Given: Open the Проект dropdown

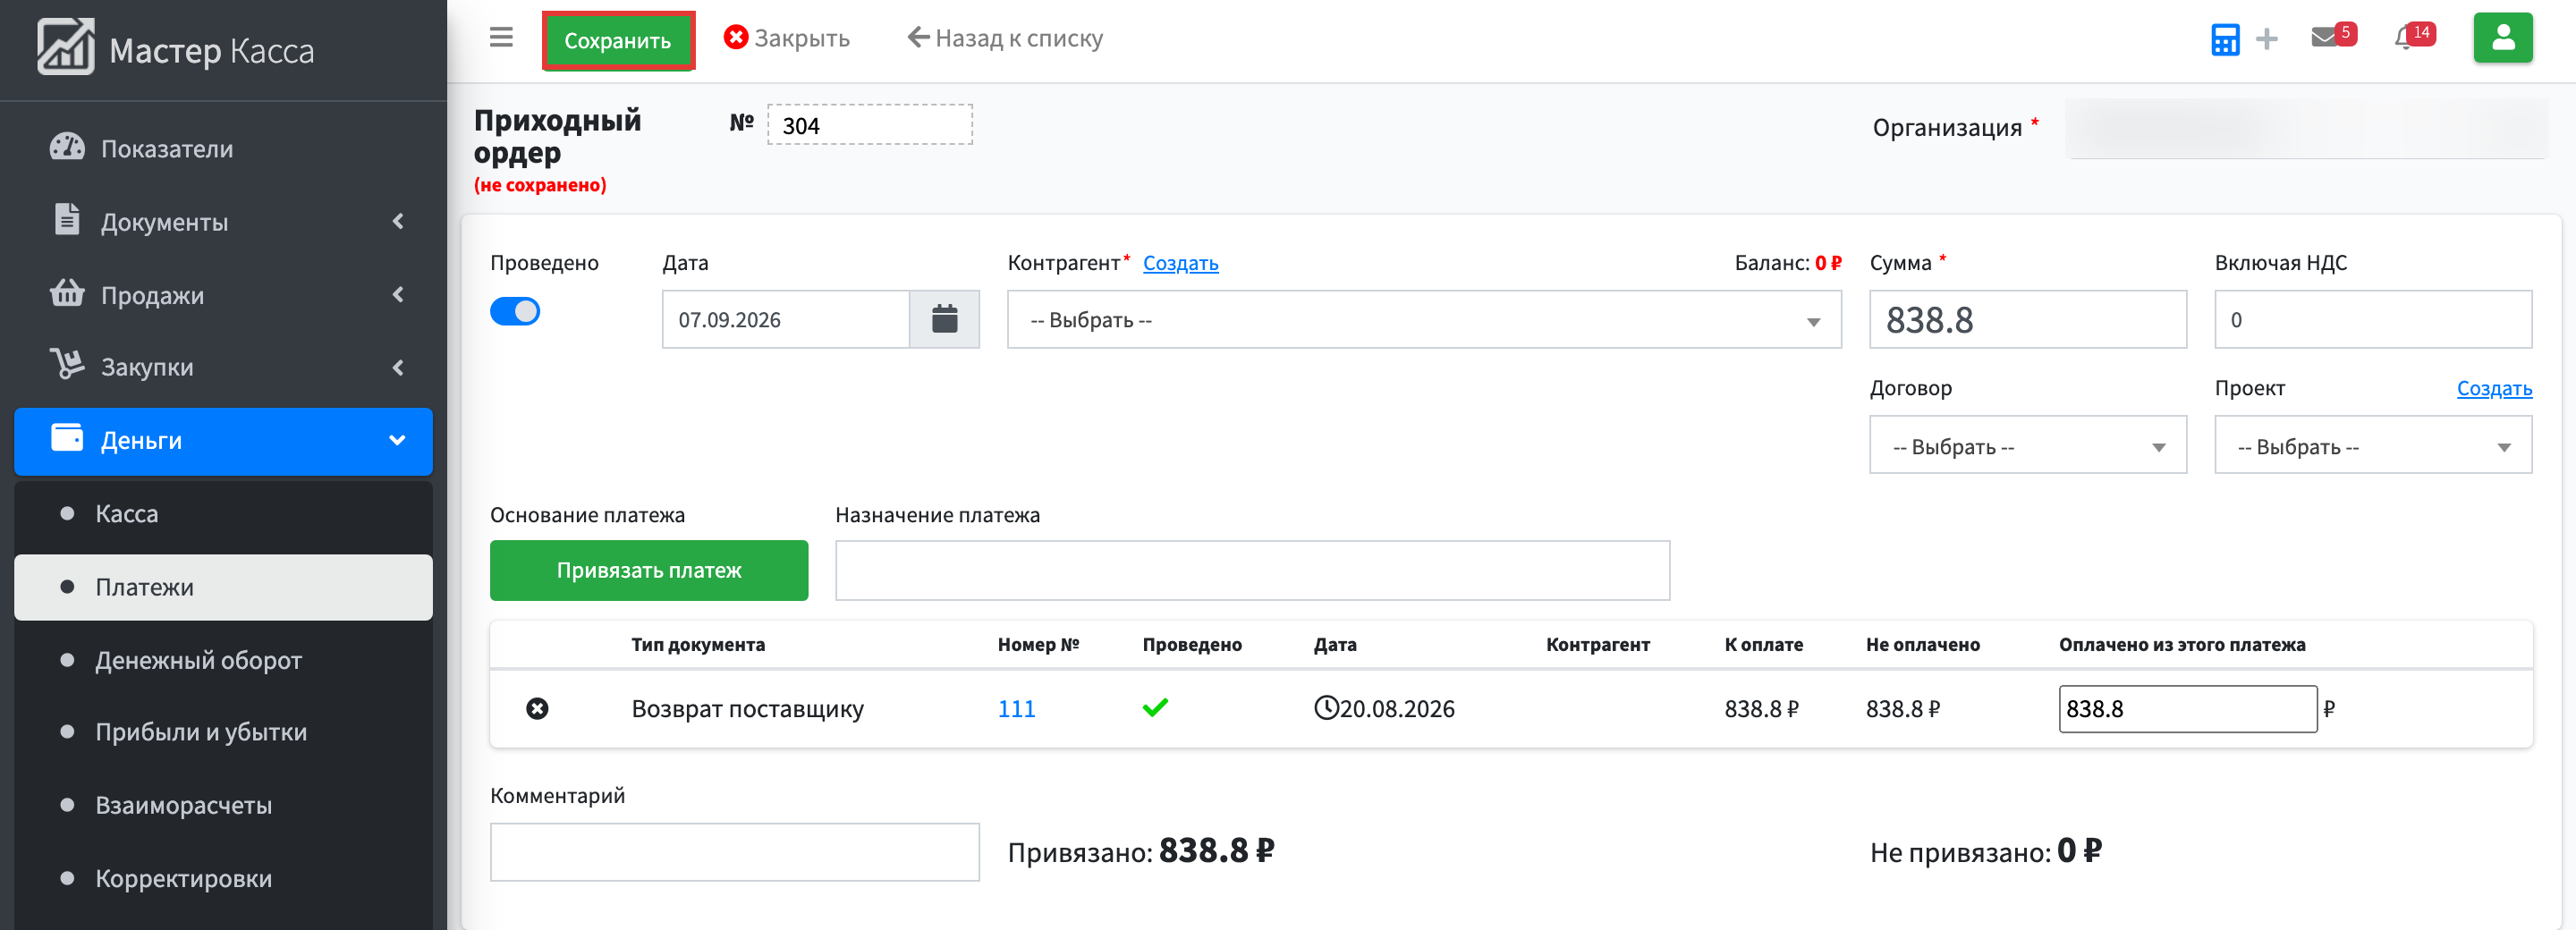Looking at the screenshot, I should pos(2373,446).
